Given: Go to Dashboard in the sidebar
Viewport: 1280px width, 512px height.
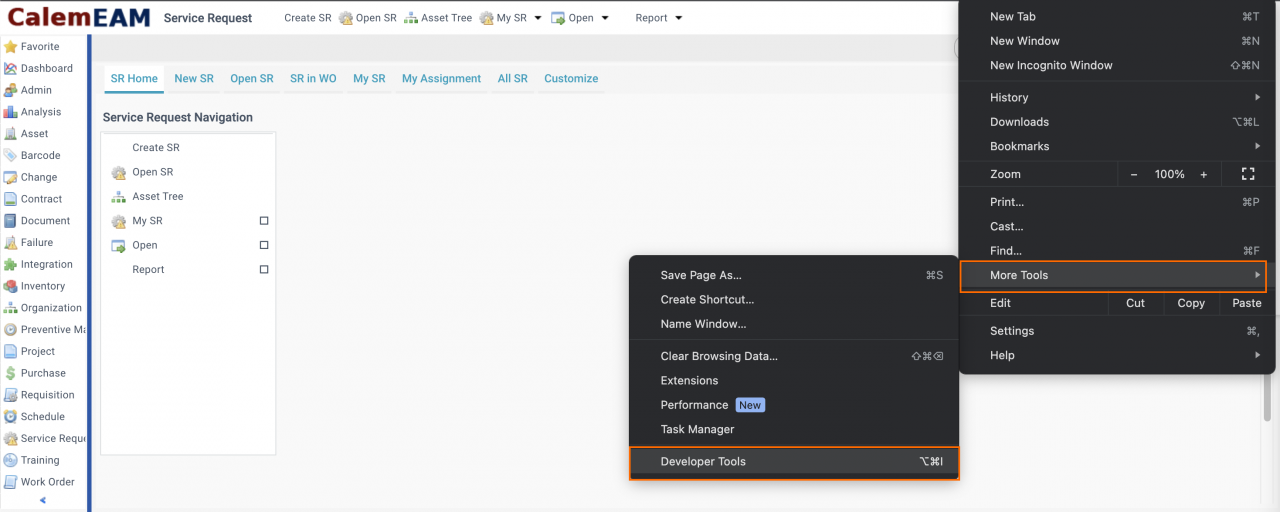Looking at the screenshot, I should (38, 68).
